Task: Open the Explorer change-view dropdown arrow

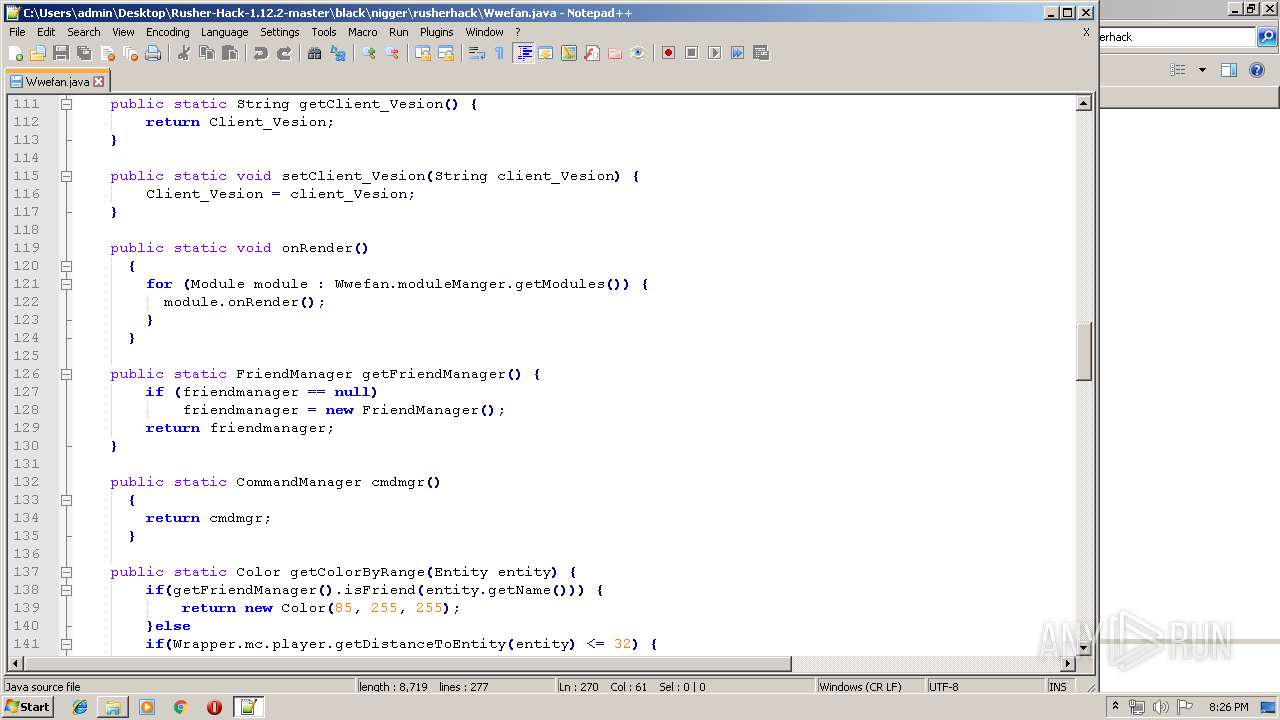Action: [1202, 70]
